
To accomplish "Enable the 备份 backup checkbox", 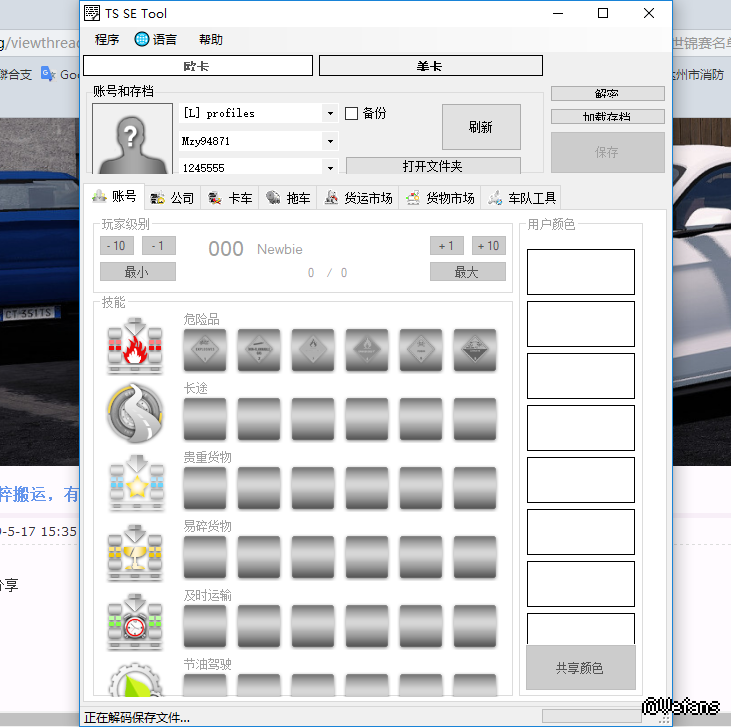I will coord(352,114).
